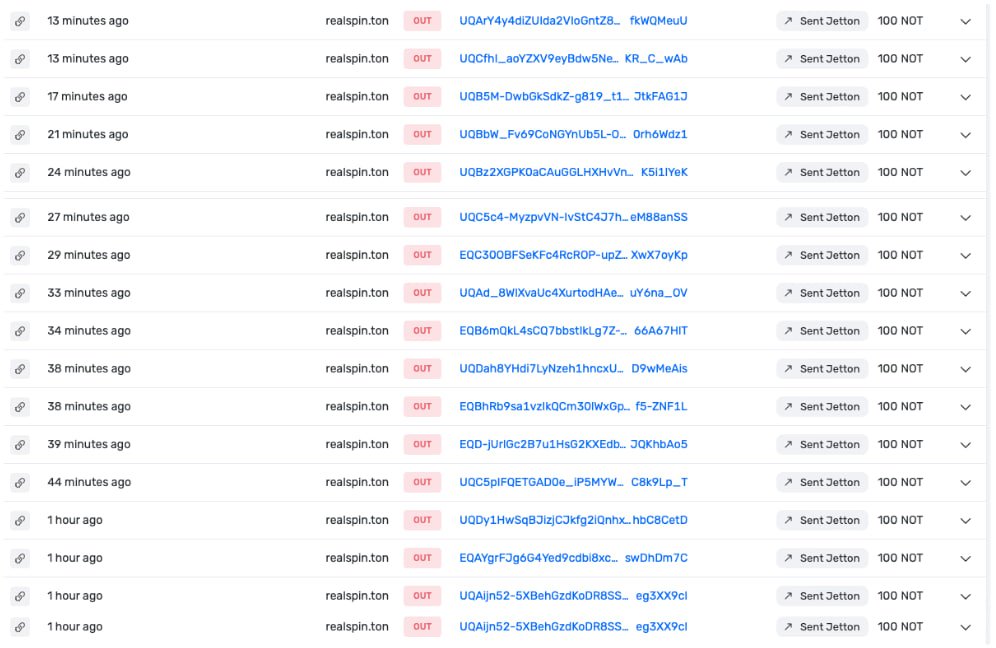Open address UQB5M-DwbGkSdkZ-g819_t1… JtkFAG1J
Viewport: 996px width, 648px height.
pyautogui.click(x=573, y=97)
